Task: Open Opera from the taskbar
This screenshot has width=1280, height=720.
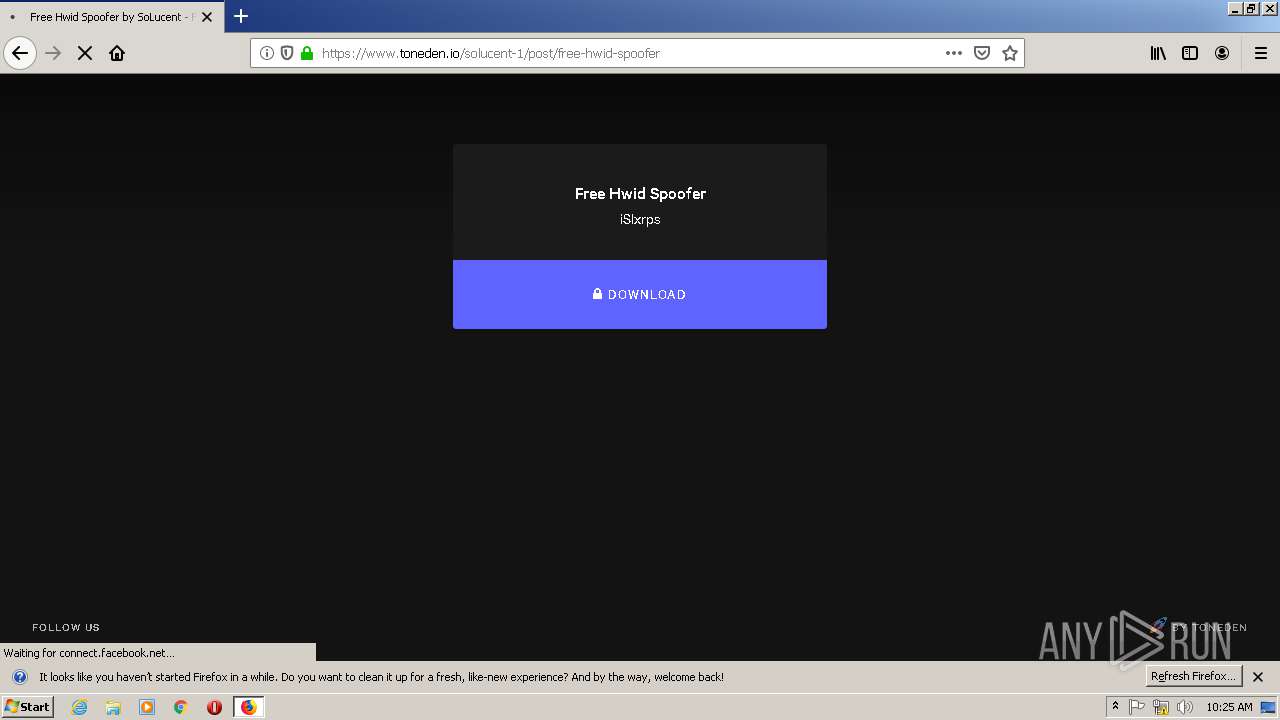Action: coord(214,707)
